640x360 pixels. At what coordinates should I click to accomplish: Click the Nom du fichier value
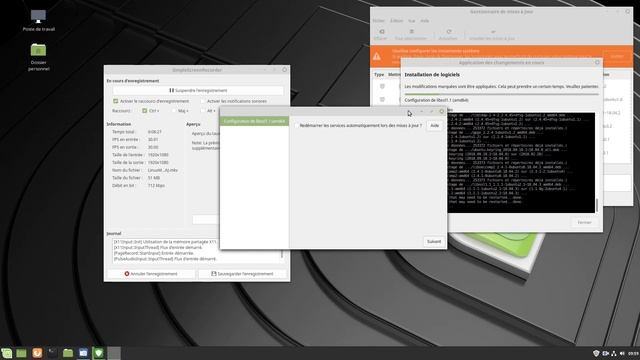pos(162,170)
